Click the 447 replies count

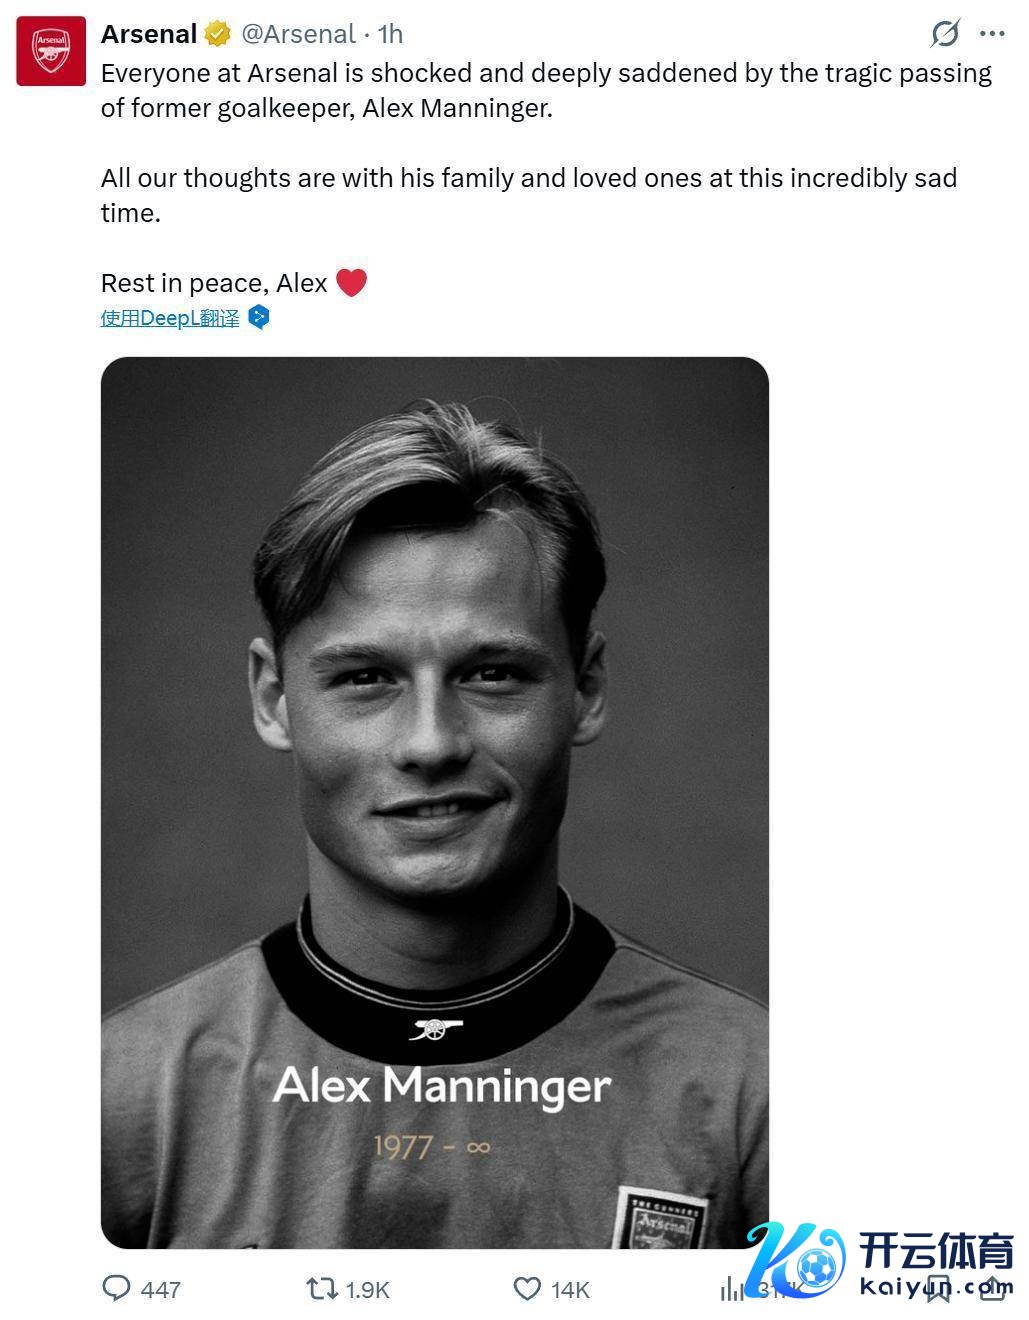(160, 1290)
